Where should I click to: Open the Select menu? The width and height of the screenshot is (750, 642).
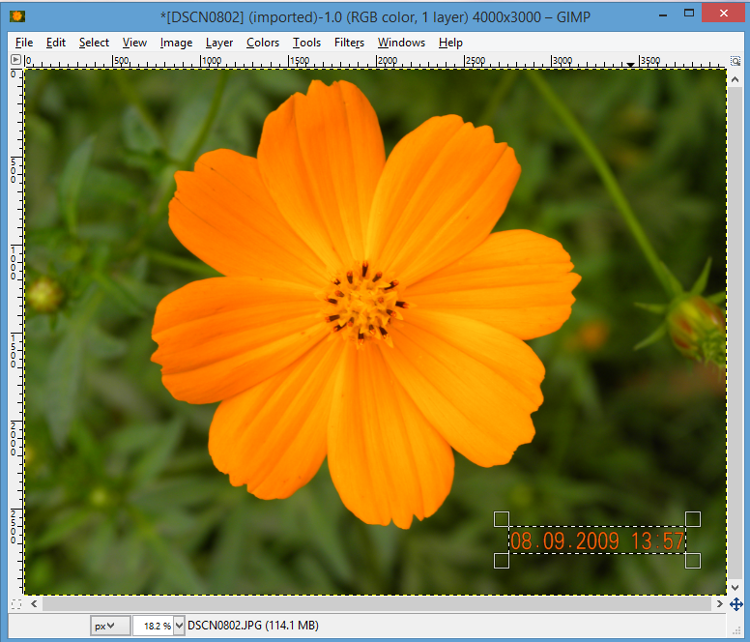pos(94,43)
